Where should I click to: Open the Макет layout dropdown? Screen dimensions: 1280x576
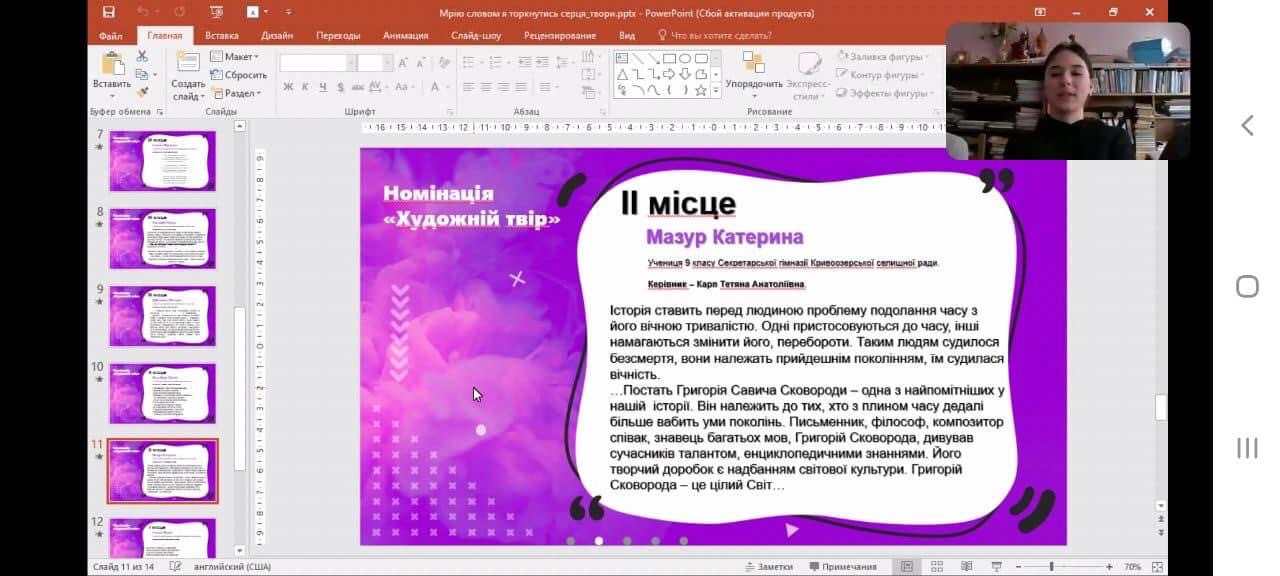click(238, 57)
